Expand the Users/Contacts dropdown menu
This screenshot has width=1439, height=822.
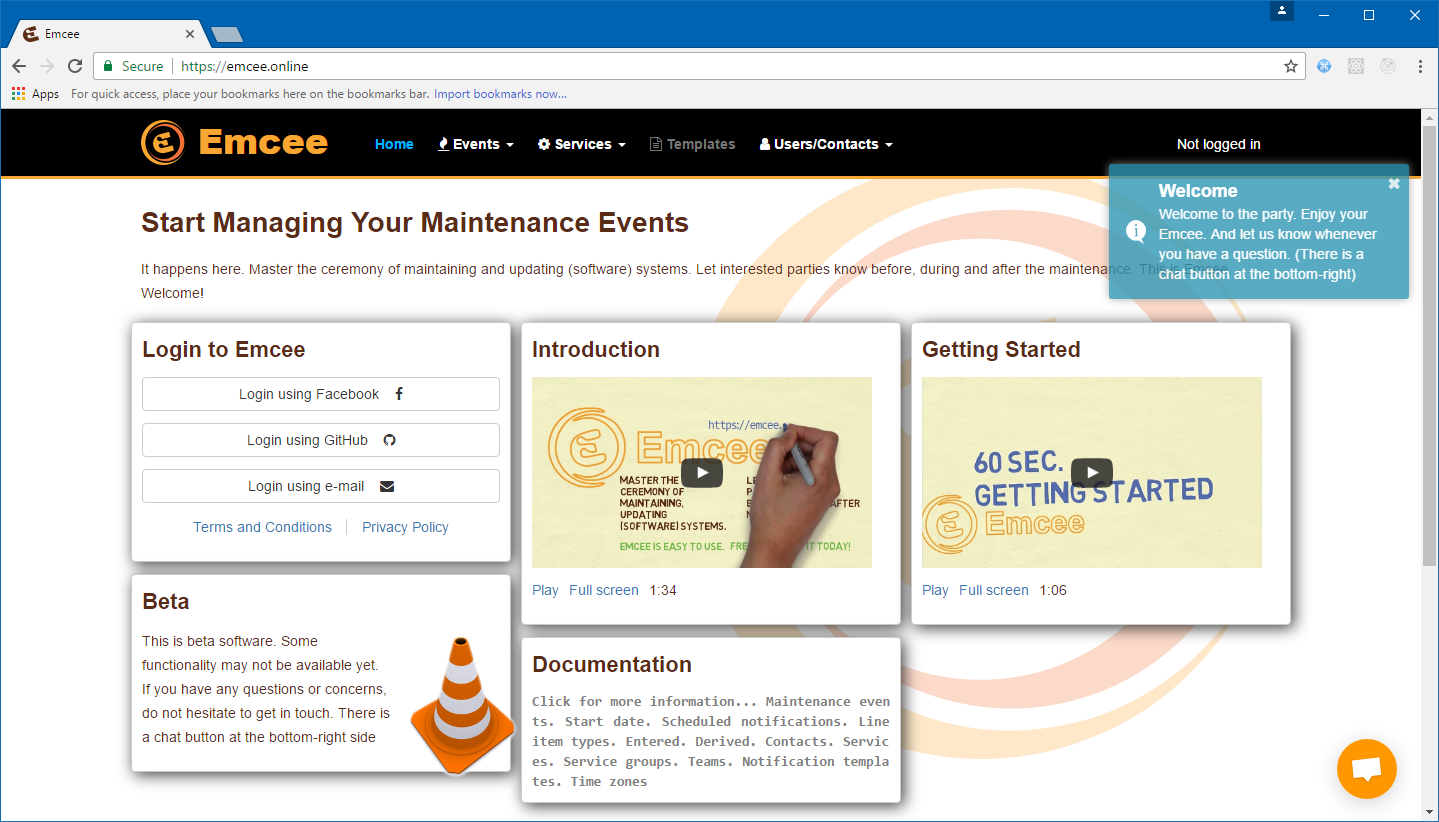[826, 144]
